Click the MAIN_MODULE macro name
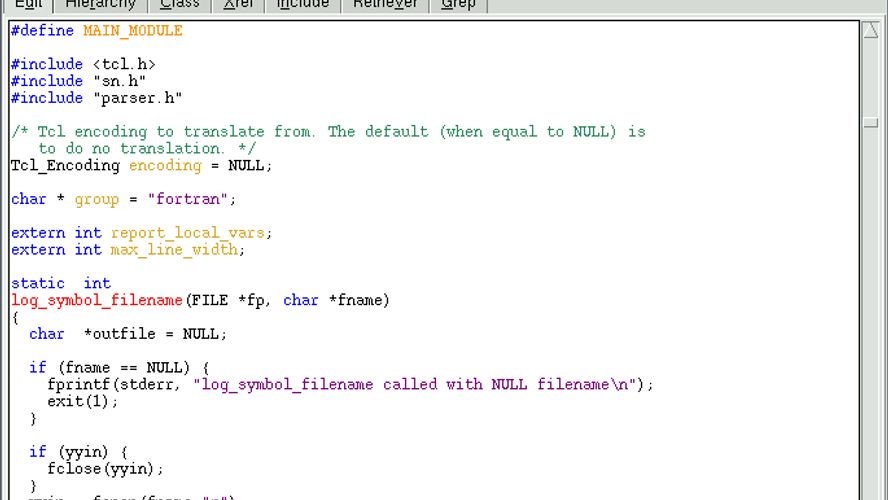This screenshot has width=888, height=500. (133, 31)
